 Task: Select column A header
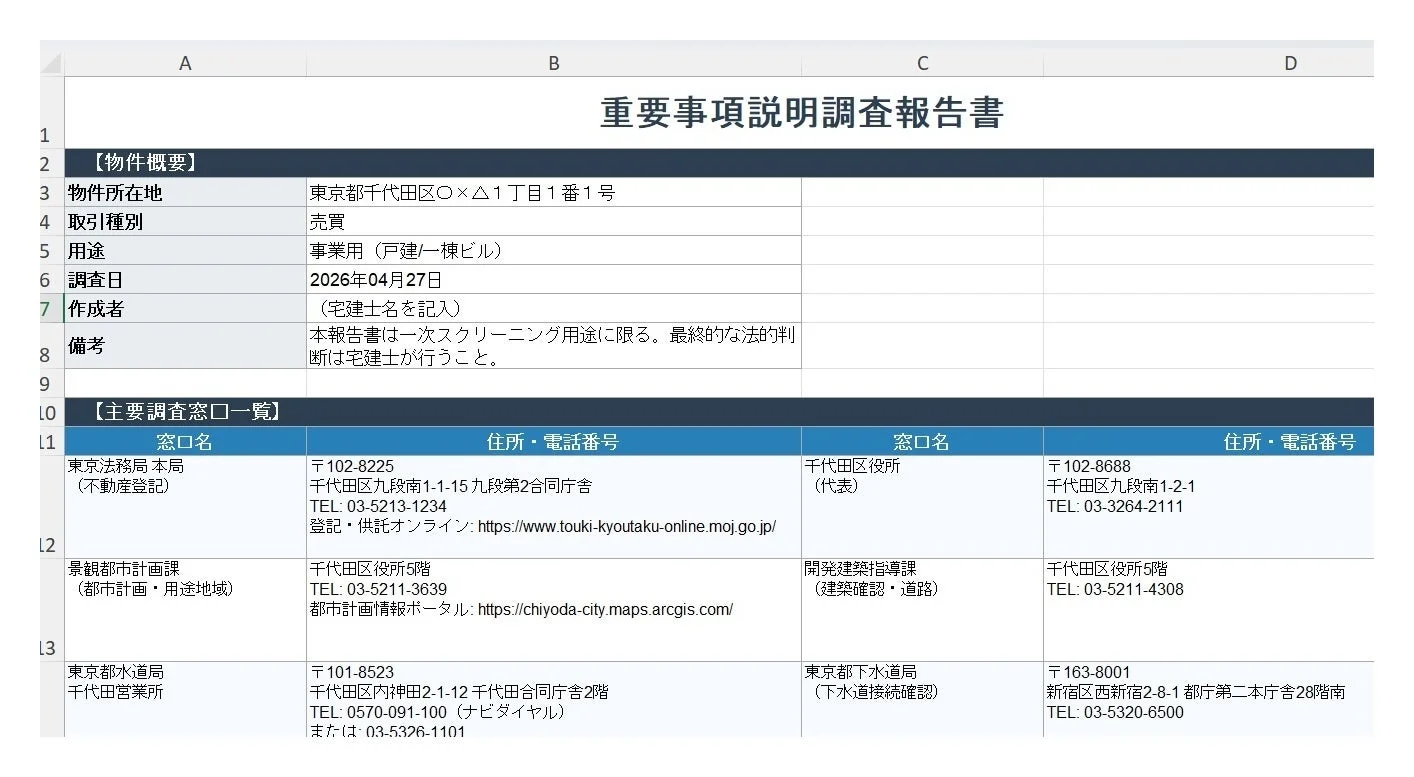click(185, 62)
